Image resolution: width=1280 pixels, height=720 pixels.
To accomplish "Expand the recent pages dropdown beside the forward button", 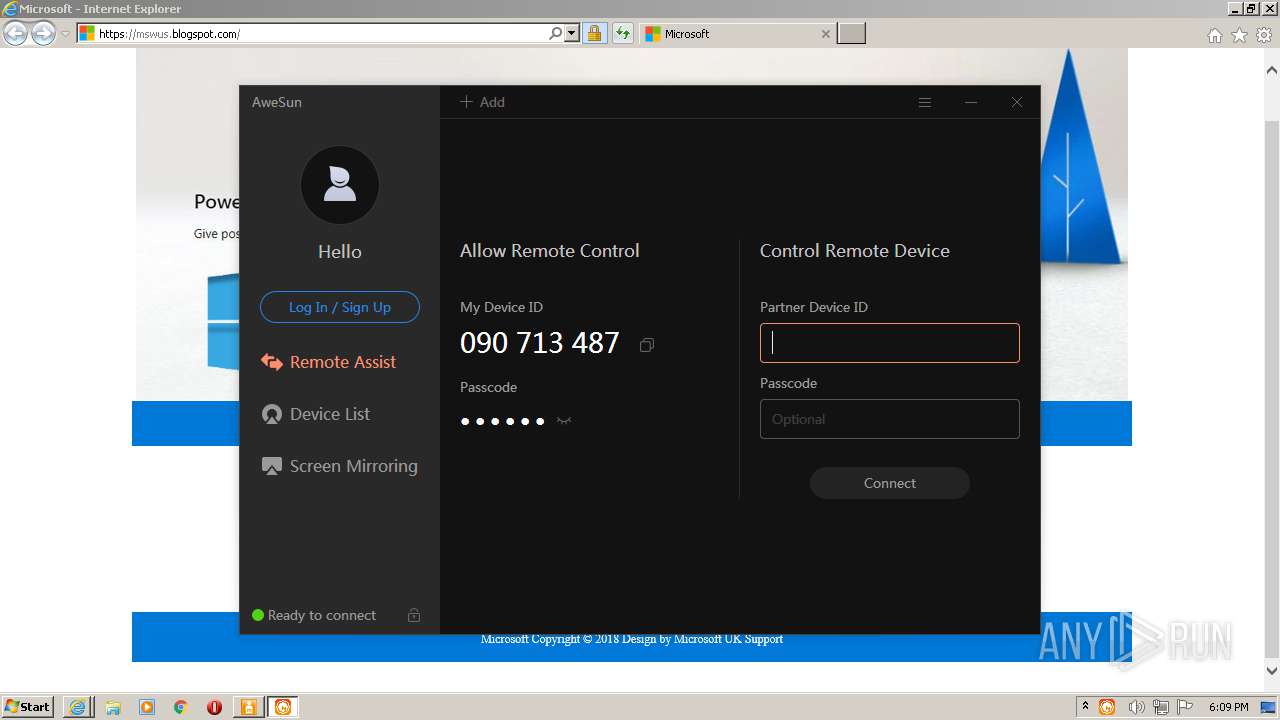I will tap(66, 34).
